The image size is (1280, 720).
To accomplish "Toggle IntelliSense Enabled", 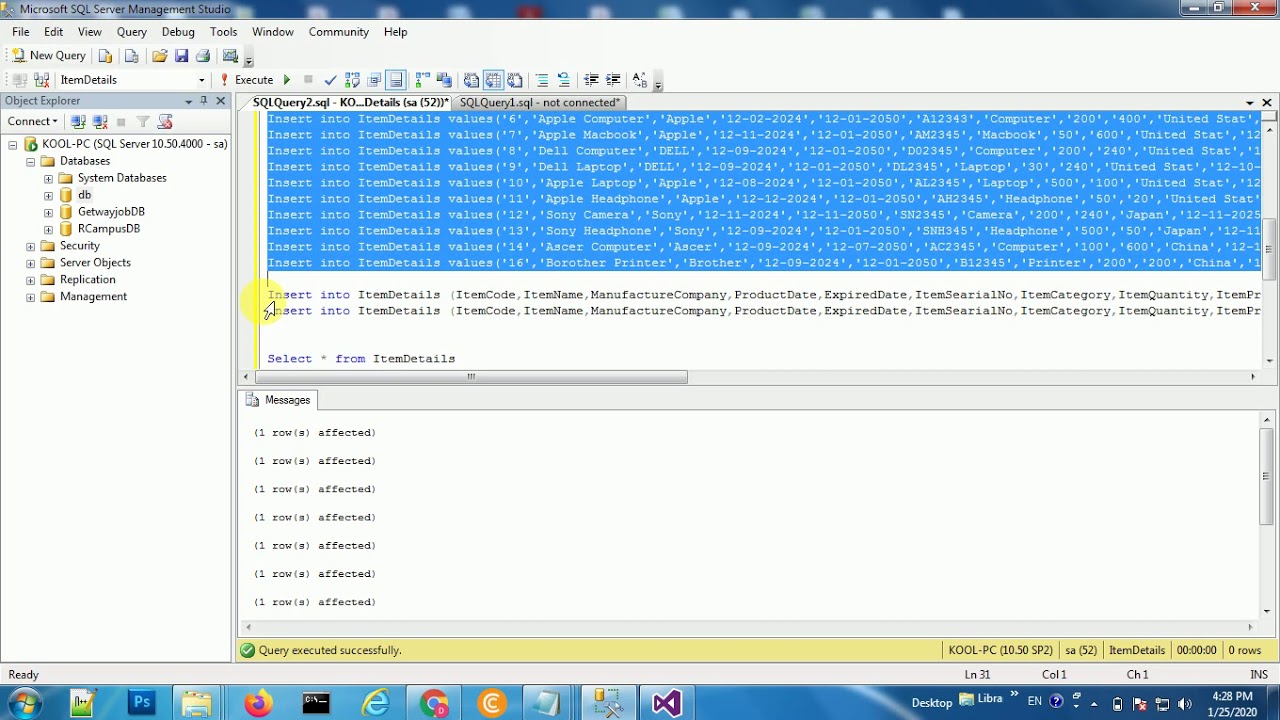I will [x=396, y=80].
